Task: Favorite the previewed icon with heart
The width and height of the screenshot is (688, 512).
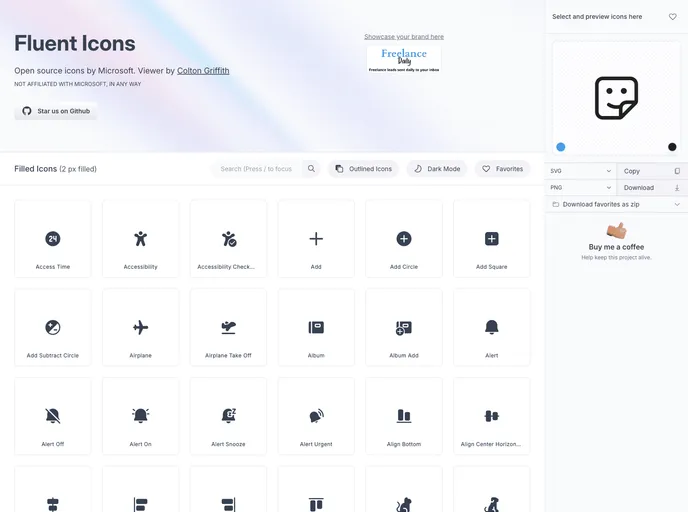Action: click(672, 17)
